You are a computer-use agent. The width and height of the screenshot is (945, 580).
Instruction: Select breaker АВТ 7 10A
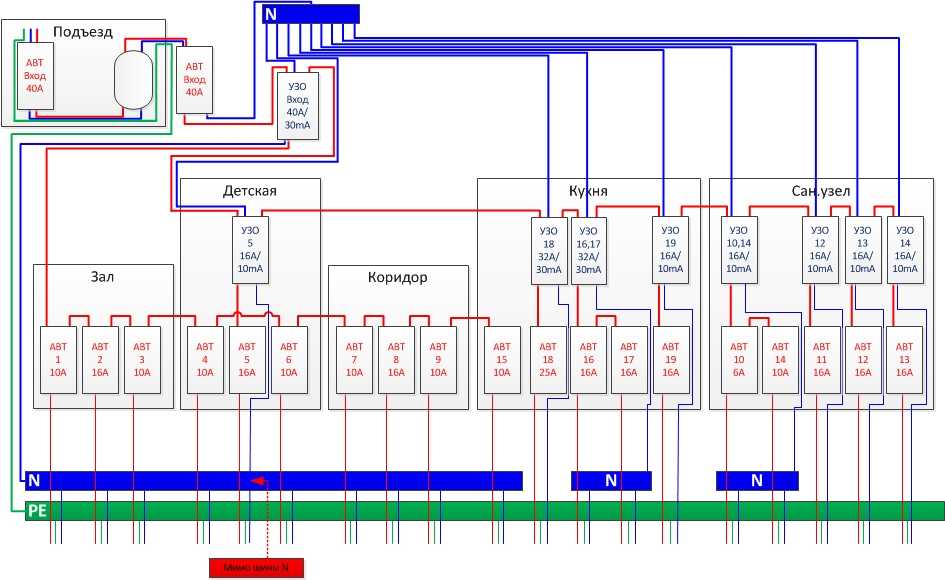[354, 360]
